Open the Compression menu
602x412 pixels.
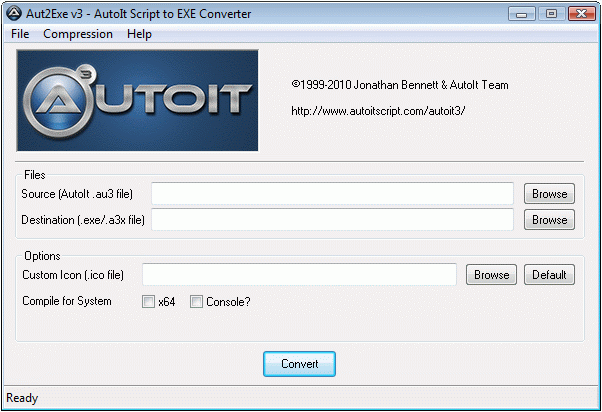point(78,34)
